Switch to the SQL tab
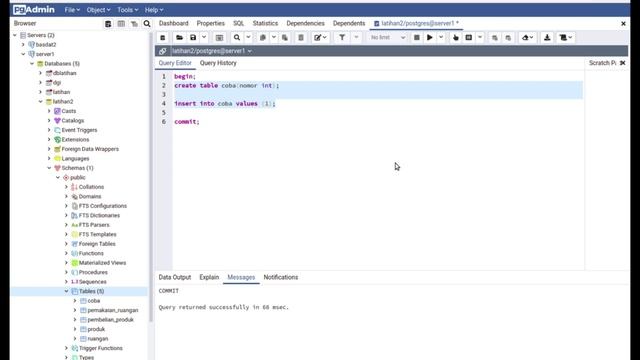The width and height of the screenshot is (640, 360). (x=238, y=23)
